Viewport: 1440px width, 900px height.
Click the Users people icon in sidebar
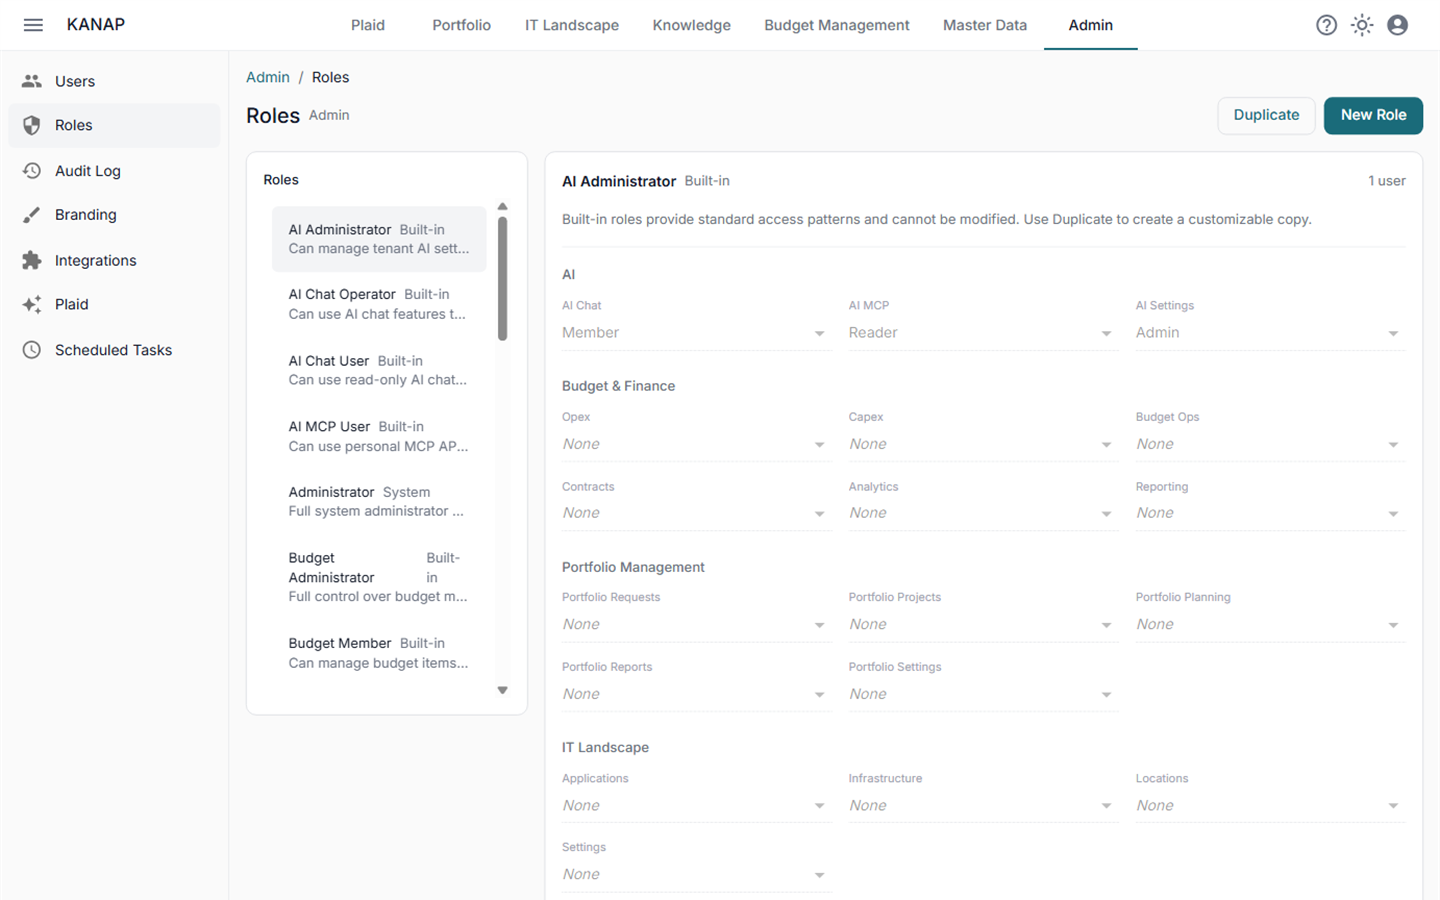(32, 81)
